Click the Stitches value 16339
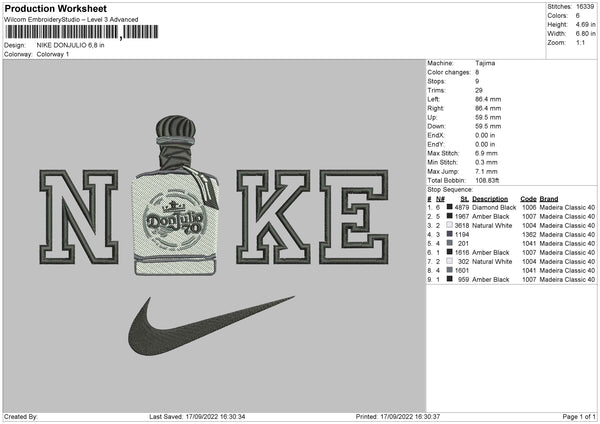 pyautogui.click(x=585, y=7)
